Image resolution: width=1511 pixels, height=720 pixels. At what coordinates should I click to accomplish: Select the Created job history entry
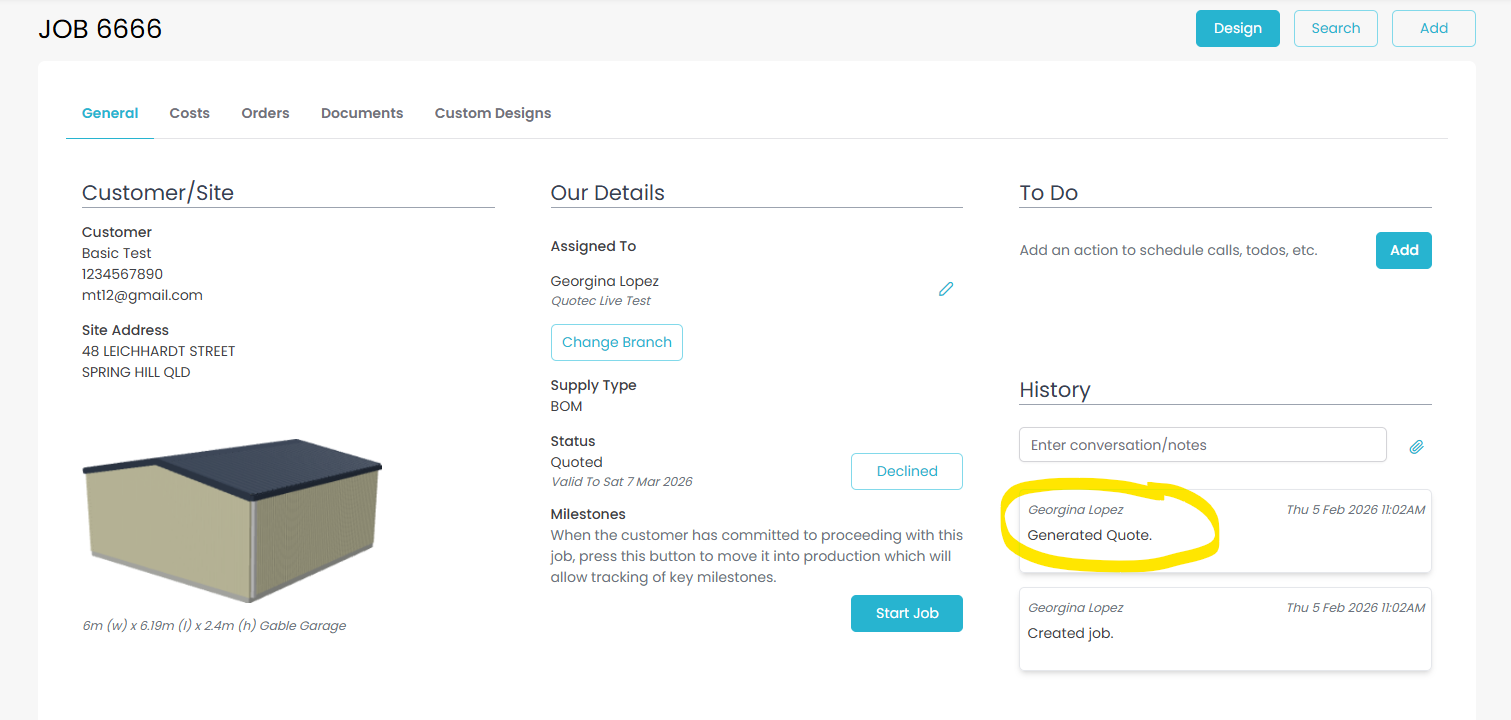(x=1225, y=628)
